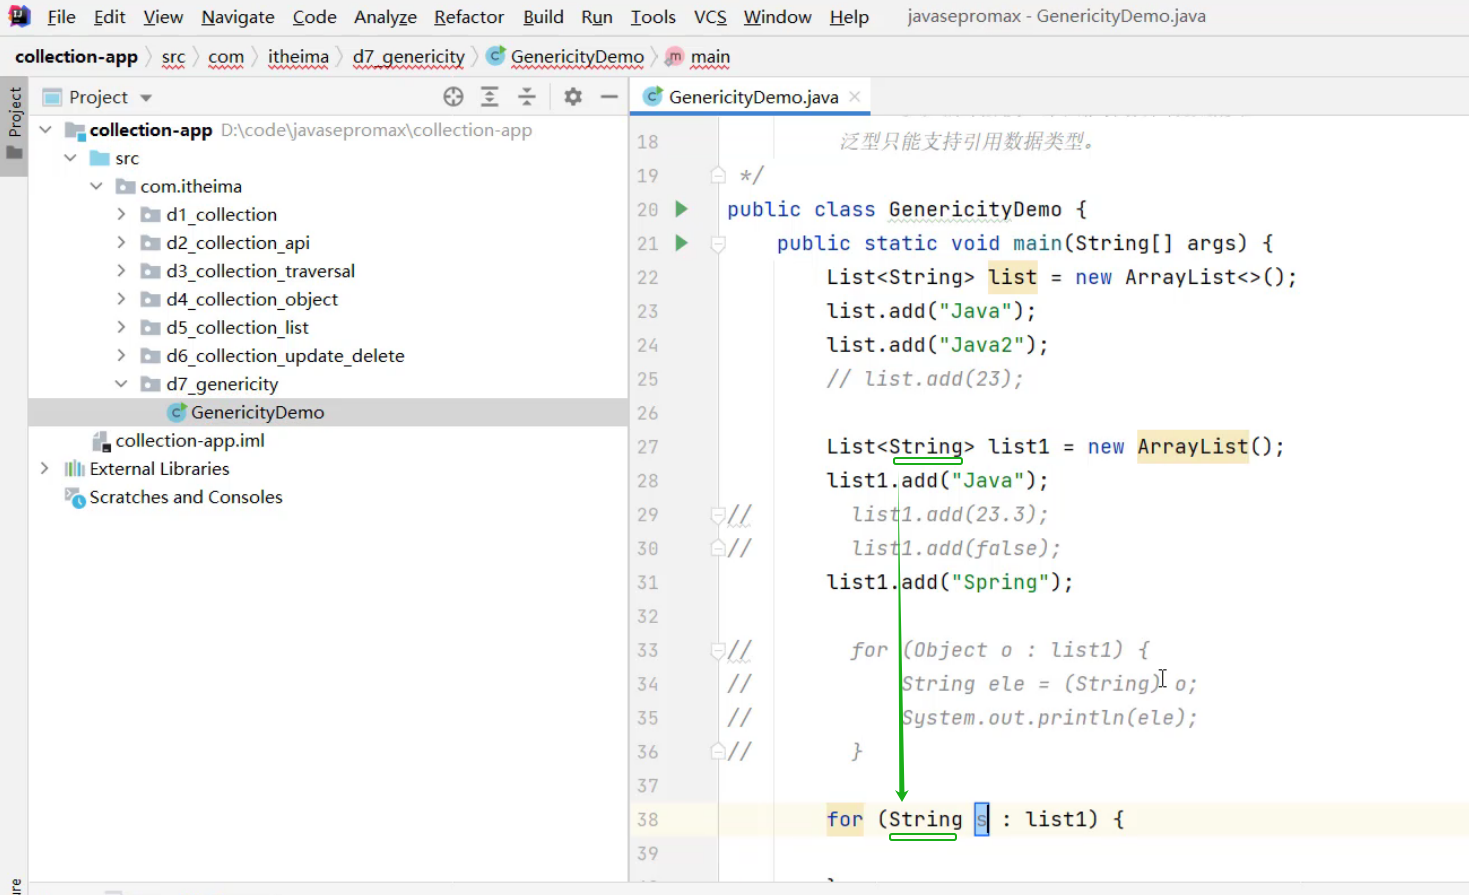
Task: Toggle fold marker at line 36
Action: coord(718,751)
